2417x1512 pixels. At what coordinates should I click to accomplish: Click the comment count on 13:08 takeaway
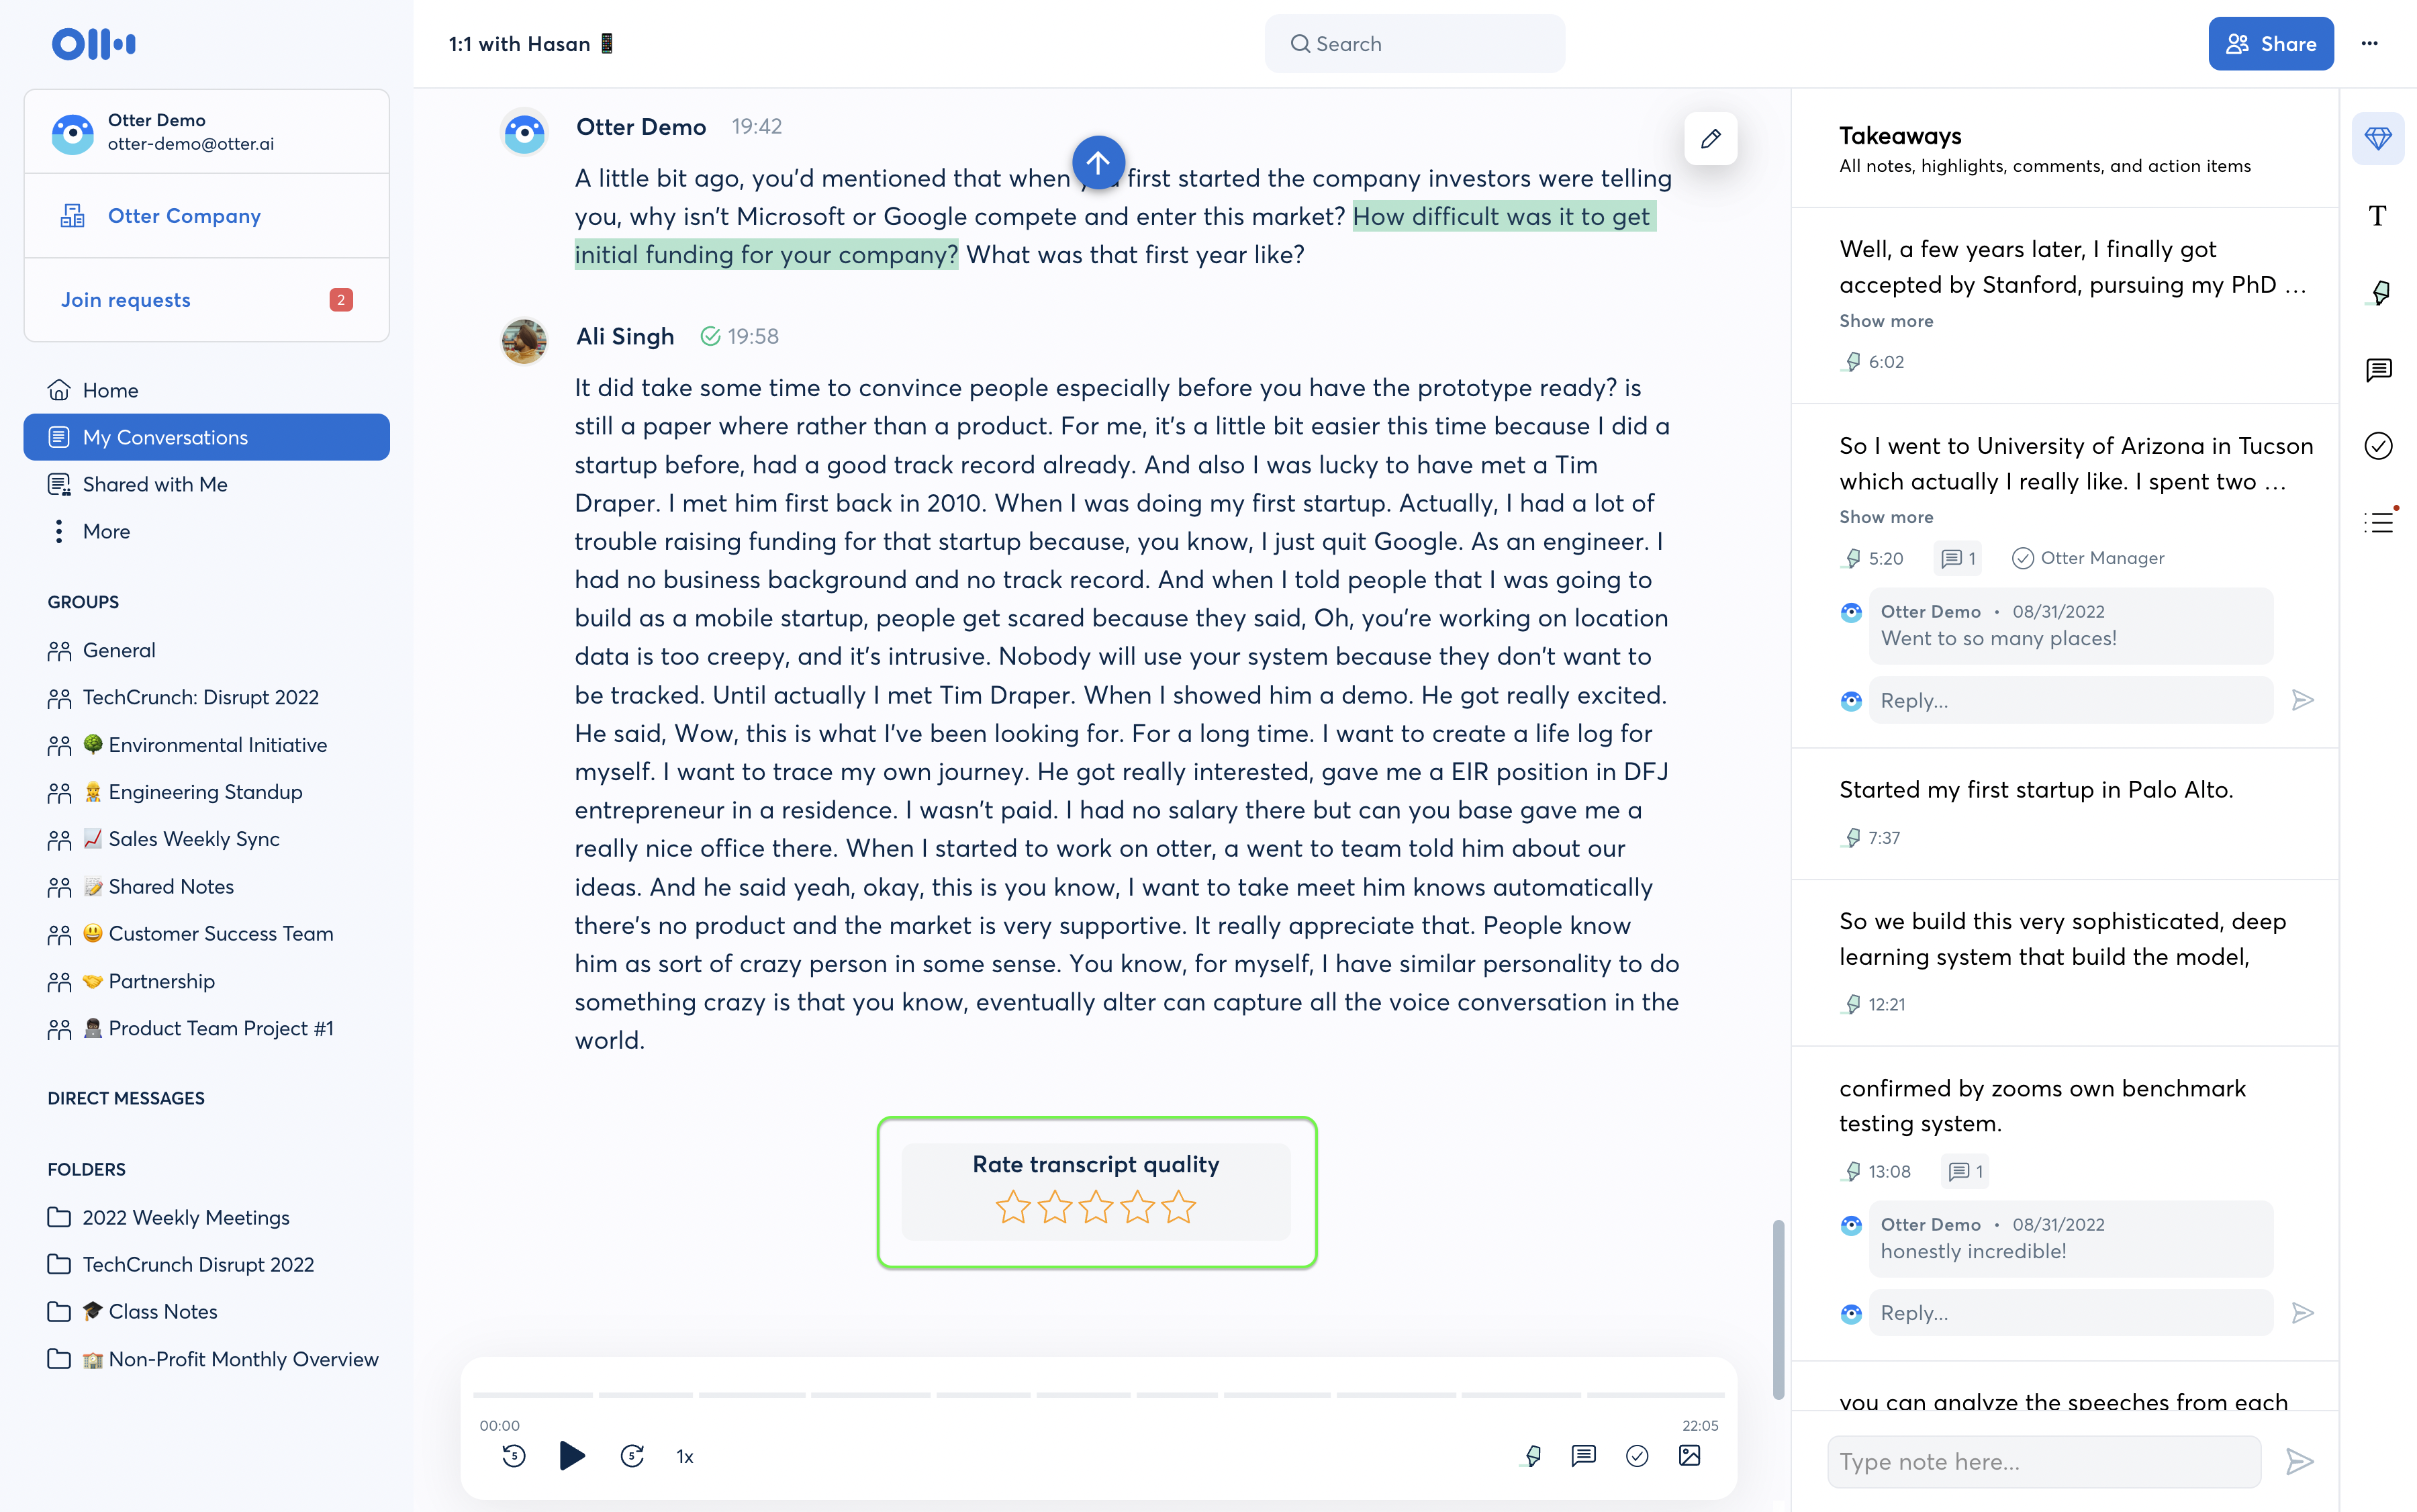1965,1171
